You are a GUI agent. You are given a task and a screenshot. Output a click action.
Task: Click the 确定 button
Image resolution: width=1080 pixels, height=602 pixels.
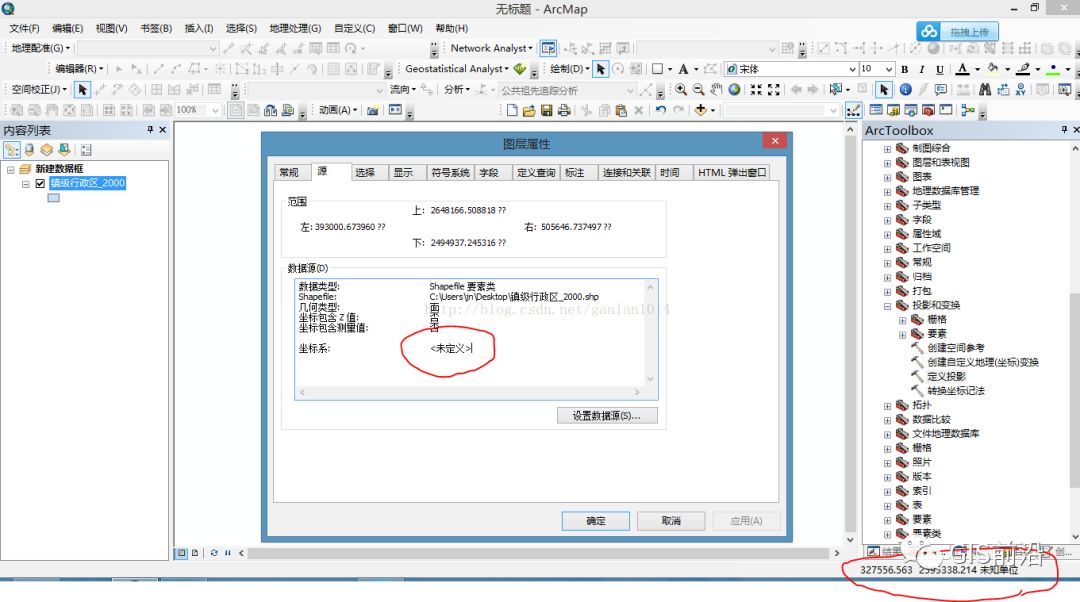click(596, 521)
